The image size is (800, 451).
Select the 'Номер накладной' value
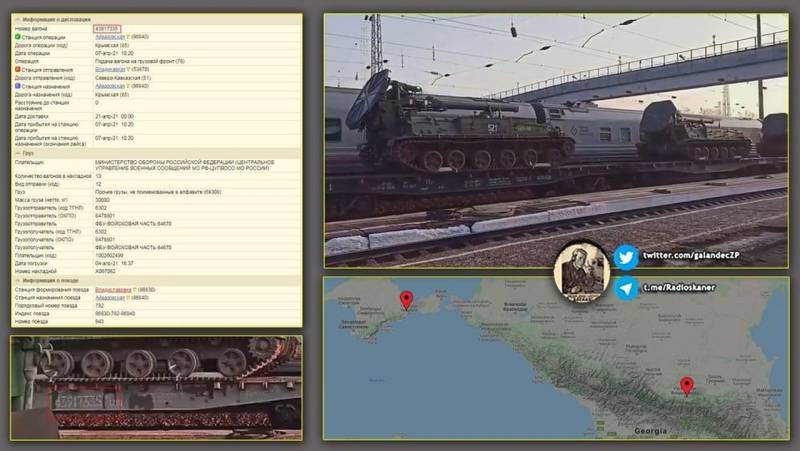[x=105, y=271]
